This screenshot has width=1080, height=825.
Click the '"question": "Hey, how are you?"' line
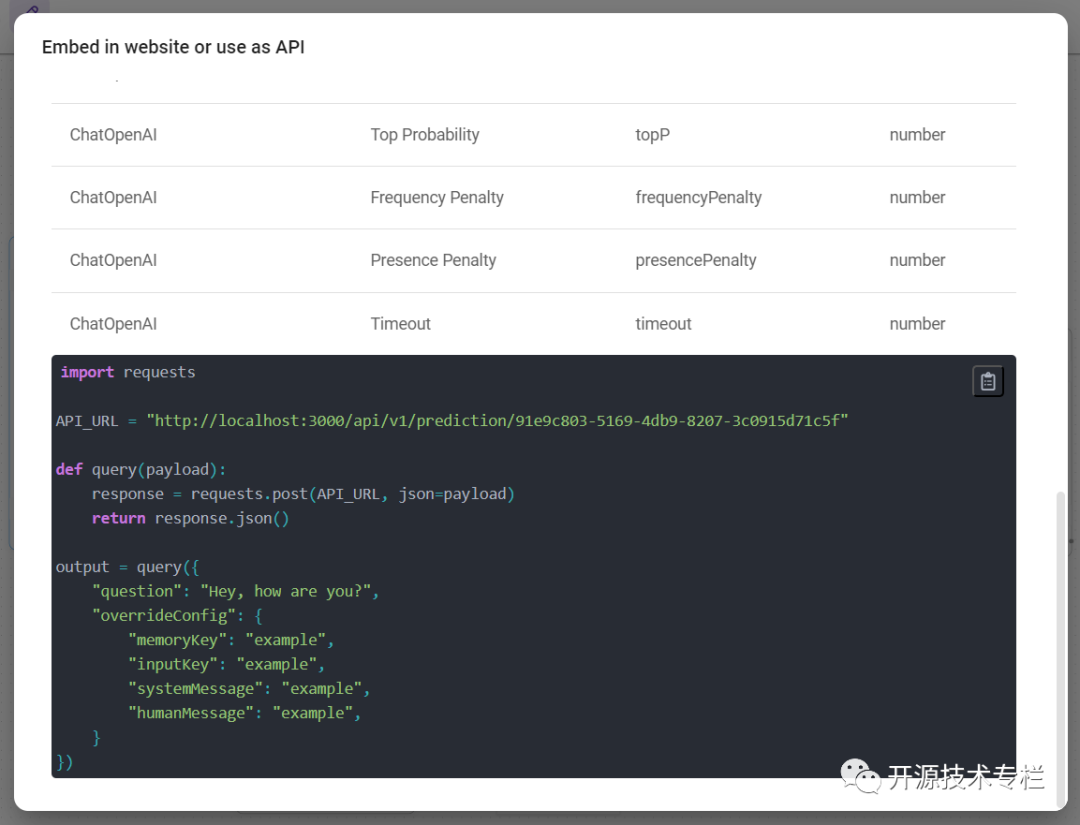tap(236, 592)
